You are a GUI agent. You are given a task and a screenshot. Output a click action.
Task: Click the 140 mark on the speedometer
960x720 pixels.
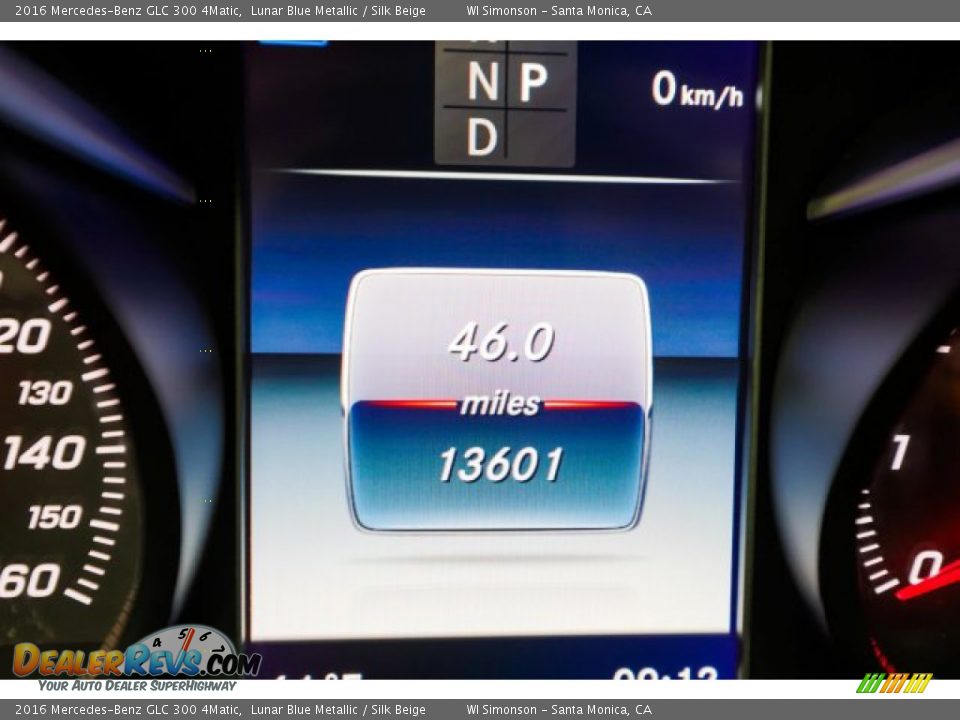point(43,454)
